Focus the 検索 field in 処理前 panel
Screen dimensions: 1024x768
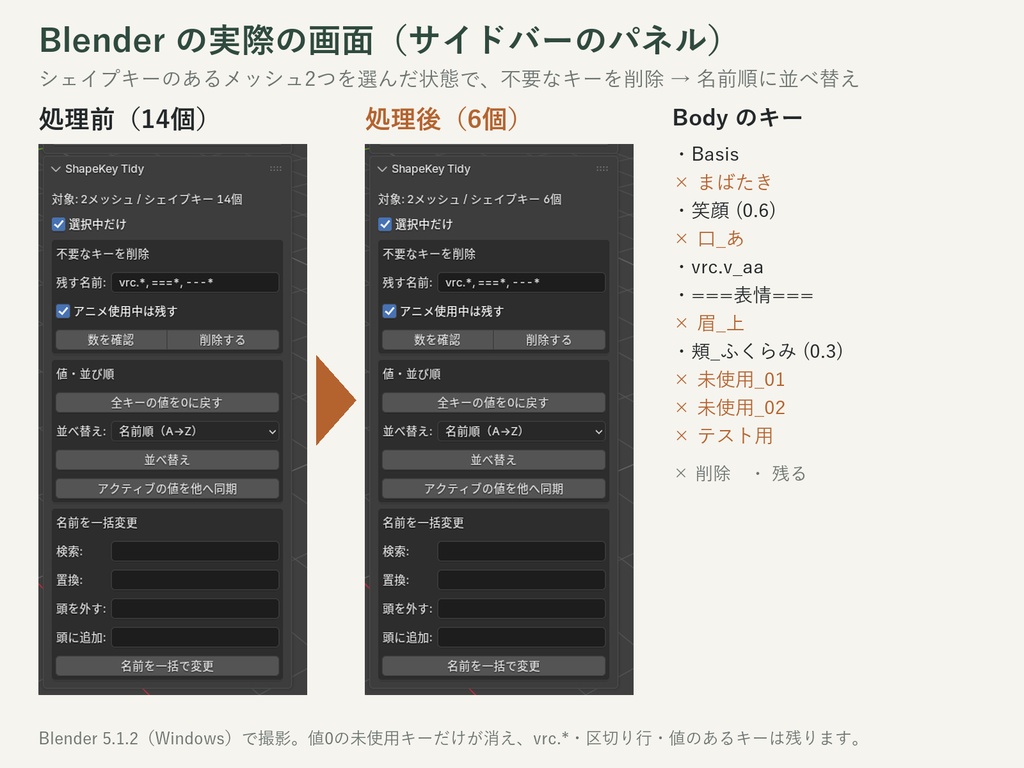(195, 552)
